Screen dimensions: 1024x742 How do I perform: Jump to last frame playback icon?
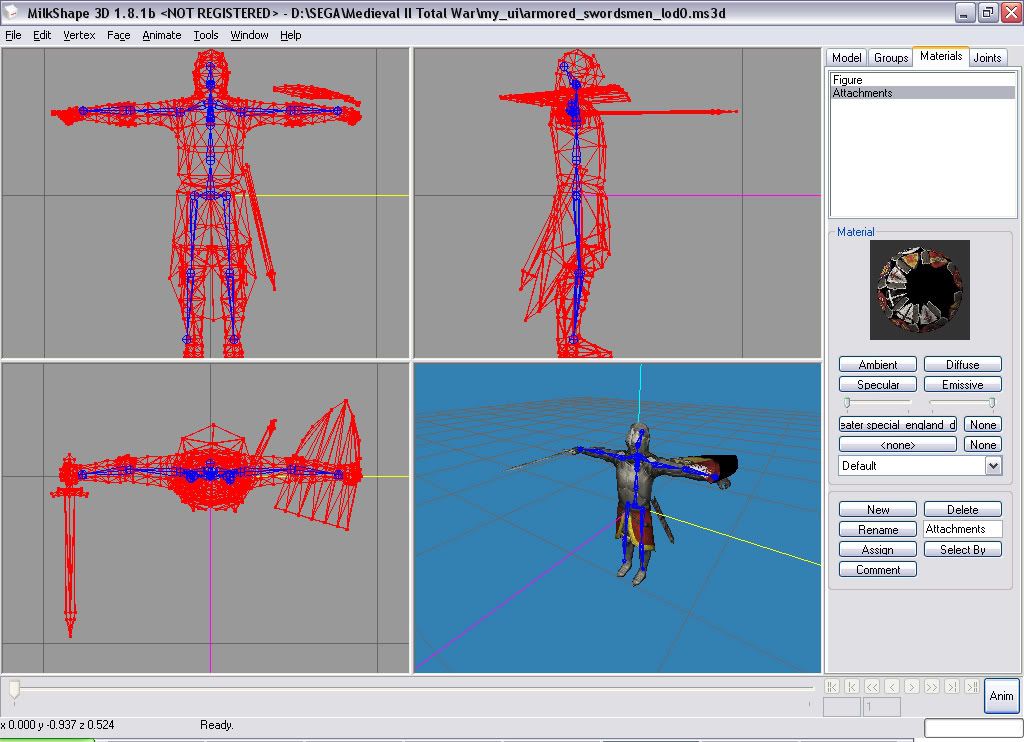coord(972,686)
